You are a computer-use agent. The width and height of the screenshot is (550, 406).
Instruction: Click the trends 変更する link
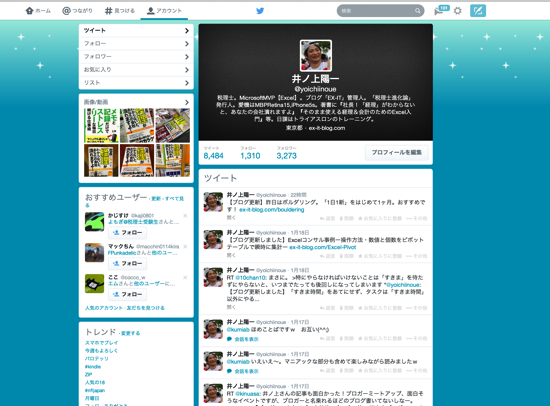tap(130, 333)
